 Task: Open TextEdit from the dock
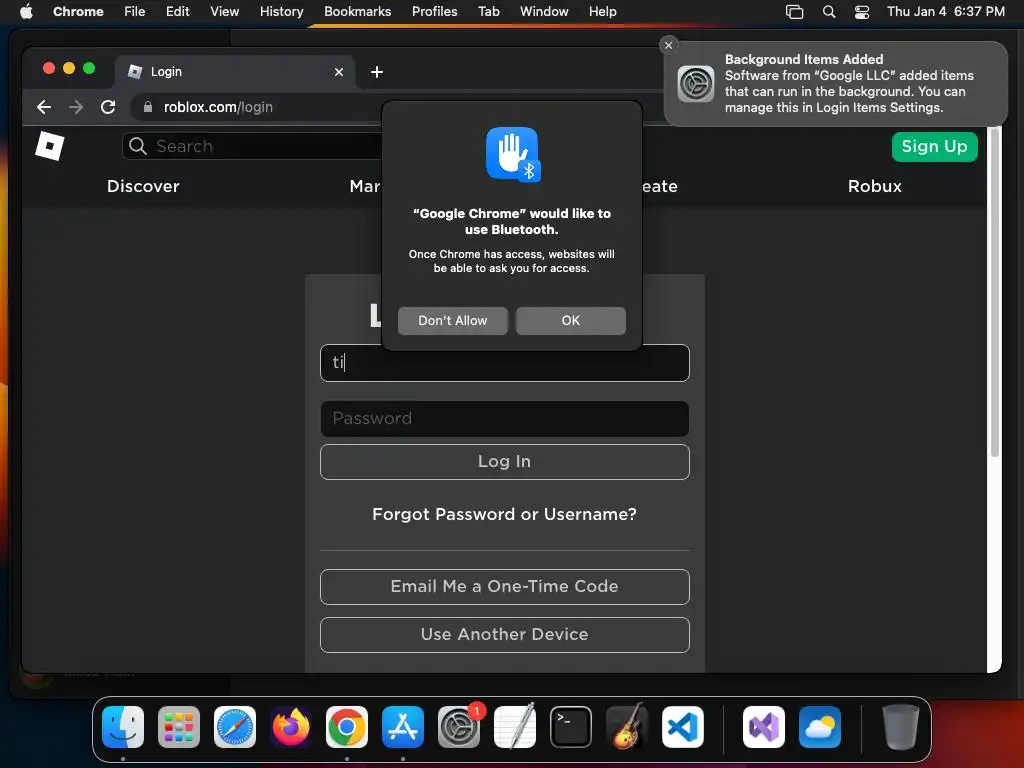pos(515,727)
